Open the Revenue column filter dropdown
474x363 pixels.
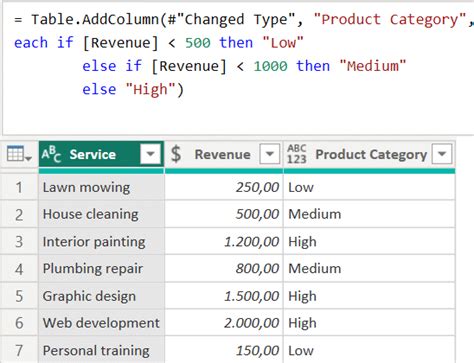point(269,154)
